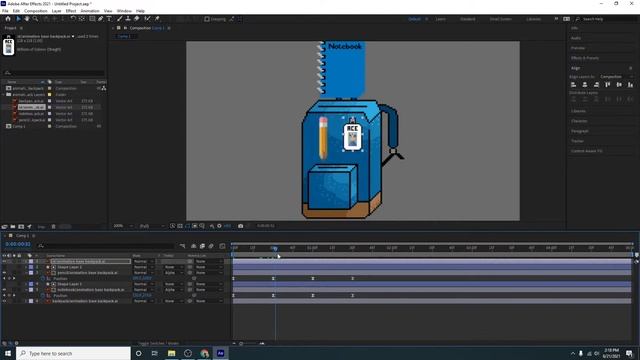This screenshot has width=640, height=360.
Task: Toggle notebook layer Position stopwatch
Action: (x=43, y=296)
